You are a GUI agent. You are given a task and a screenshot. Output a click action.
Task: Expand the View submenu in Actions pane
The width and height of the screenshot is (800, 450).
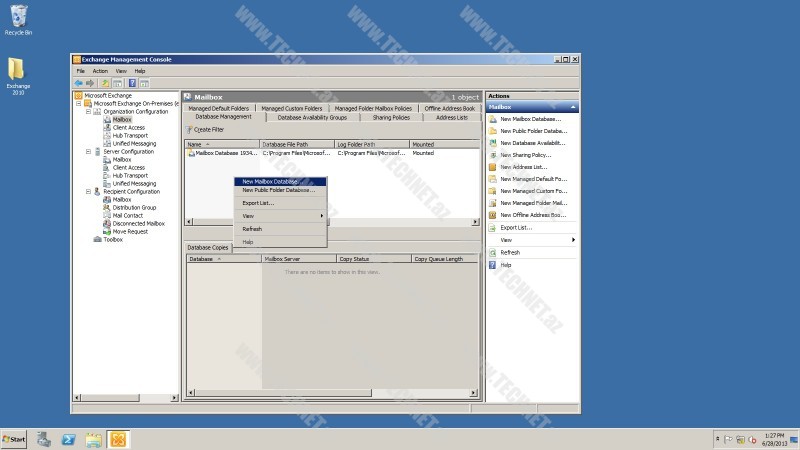click(573, 240)
